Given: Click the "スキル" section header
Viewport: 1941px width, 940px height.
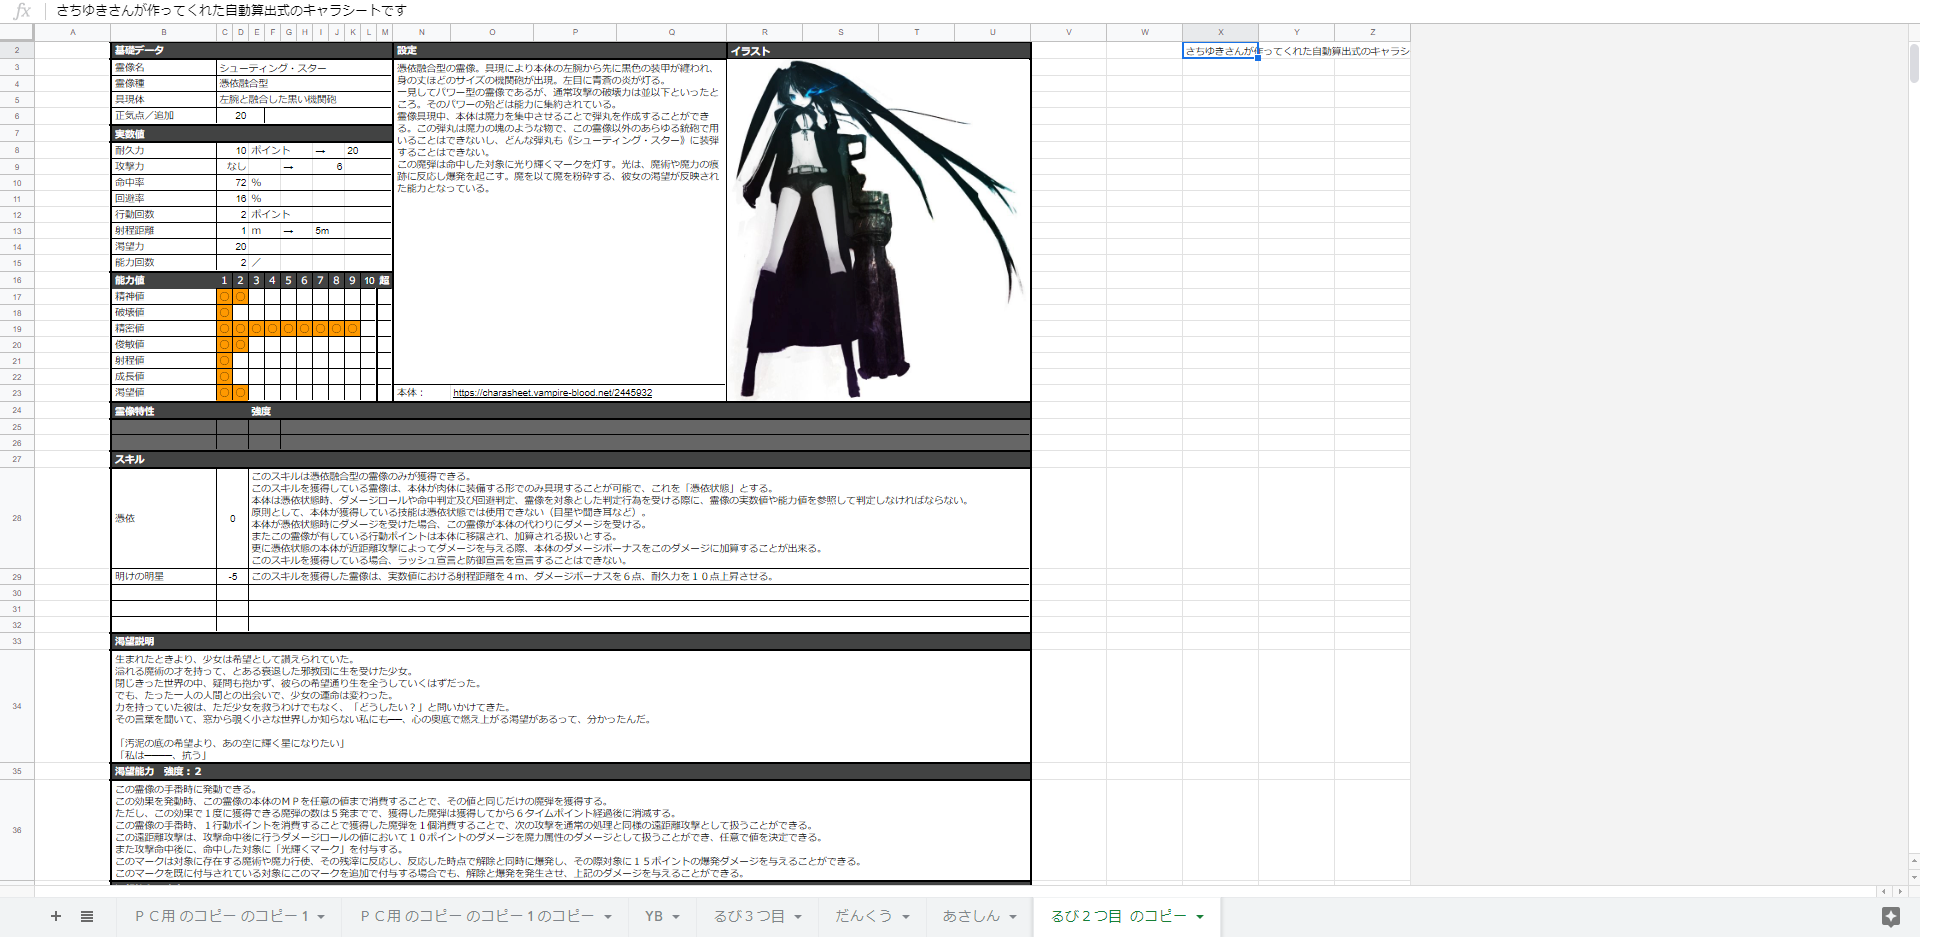Looking at the screenshot, I should [570, 459].
